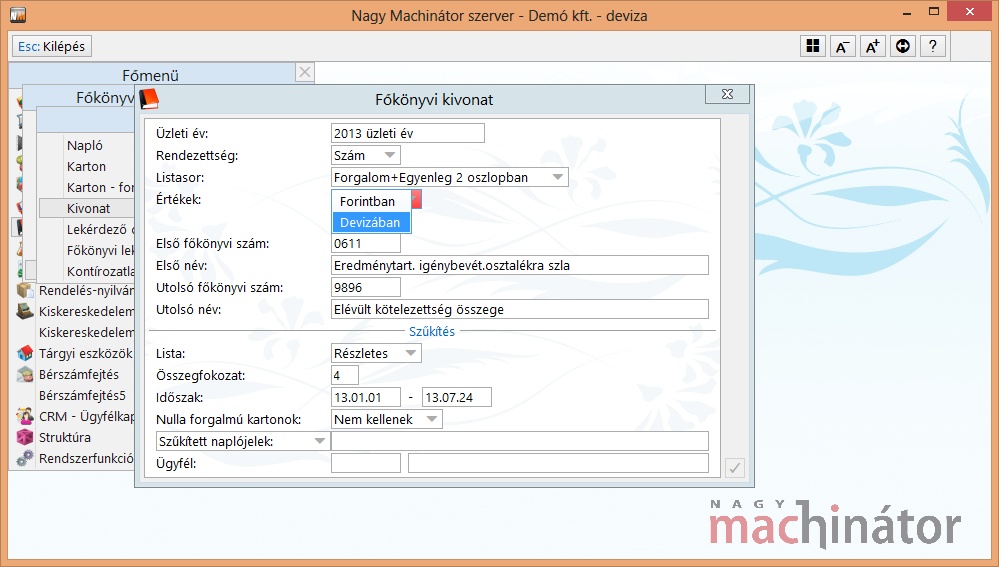The width and height of the screenshot is (999, 567).
Task: Select Kivonat menu item
Action: (x=87, y=208)
